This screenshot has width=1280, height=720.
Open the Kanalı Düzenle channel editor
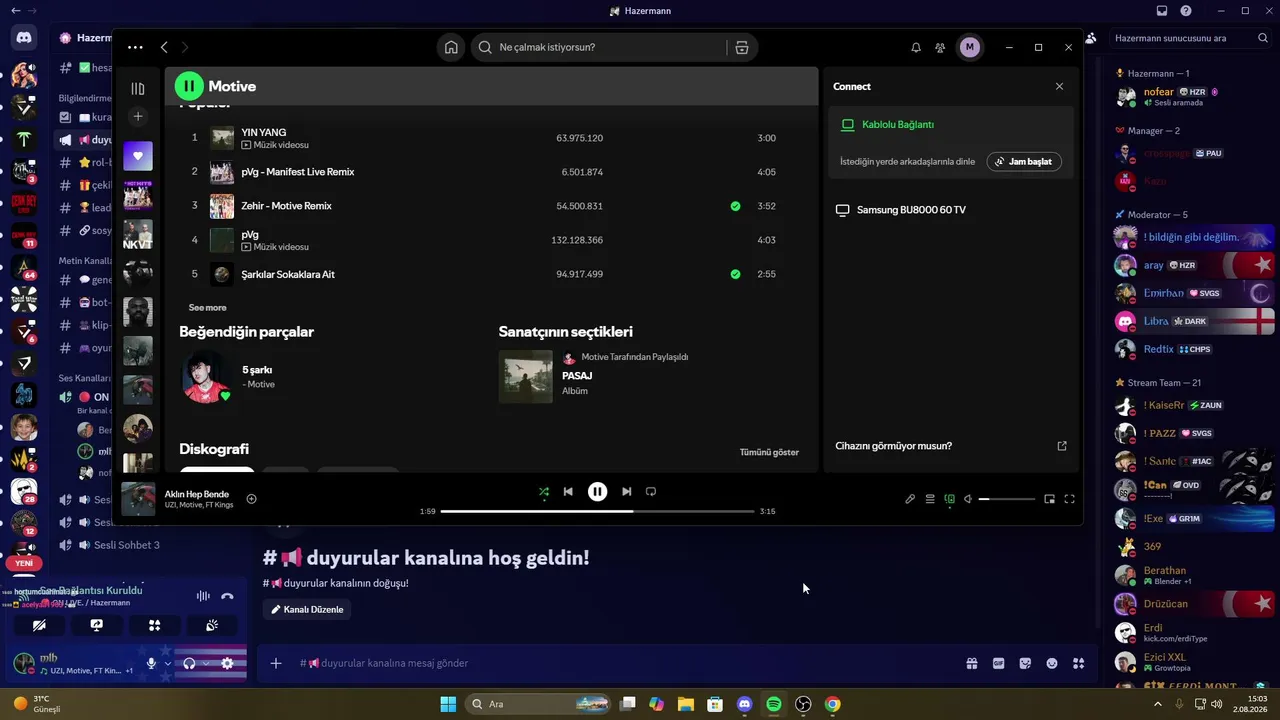tap(307, 609)
